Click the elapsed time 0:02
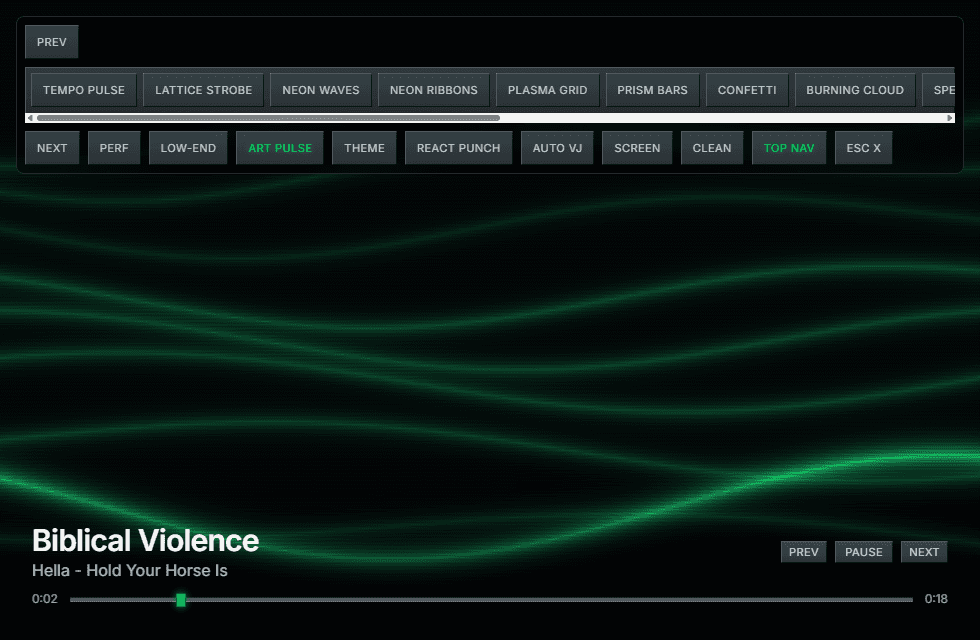 (x=45, y=599)
